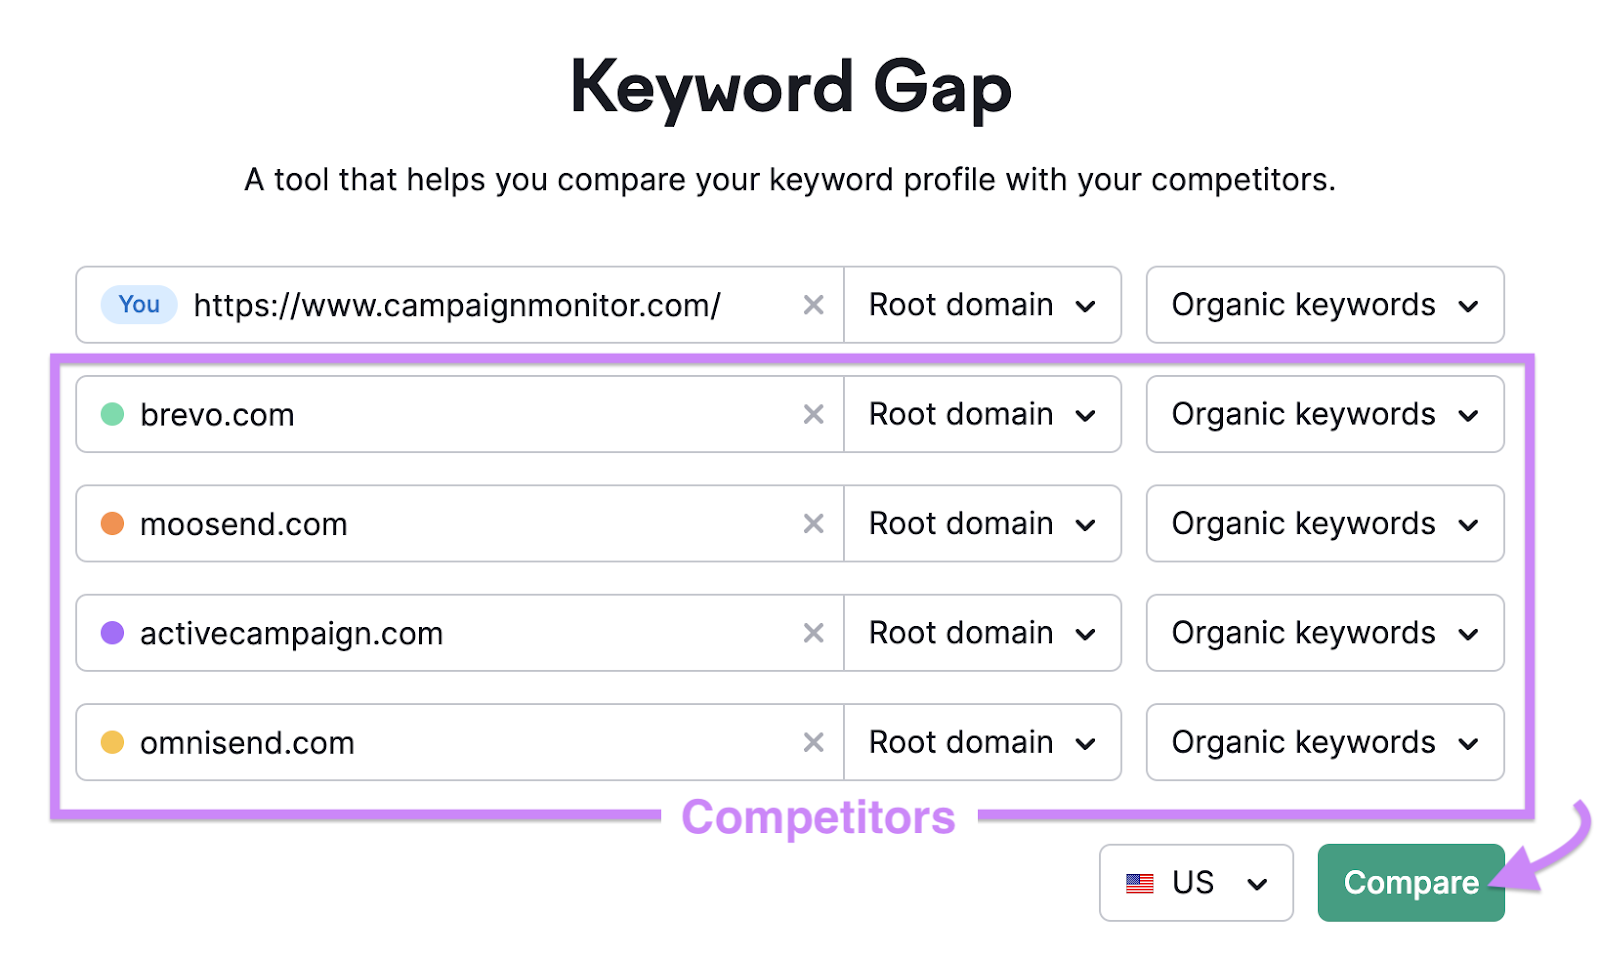The height and width of the screenshot is (957, 1600).
Task: Clear the campaignmonitor.com URL field
Action: [813, 305]
